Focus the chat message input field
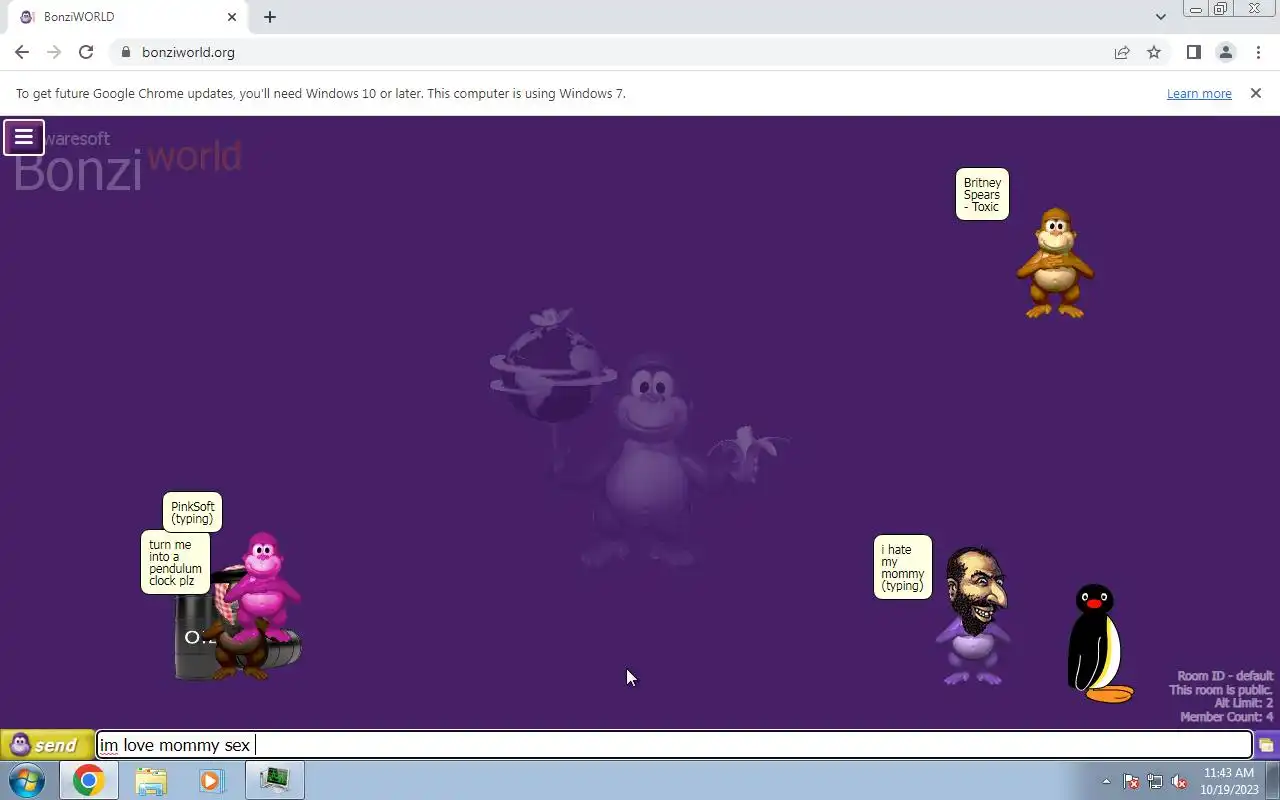Viewport: 1280px width, 800px height. [674, 745]
